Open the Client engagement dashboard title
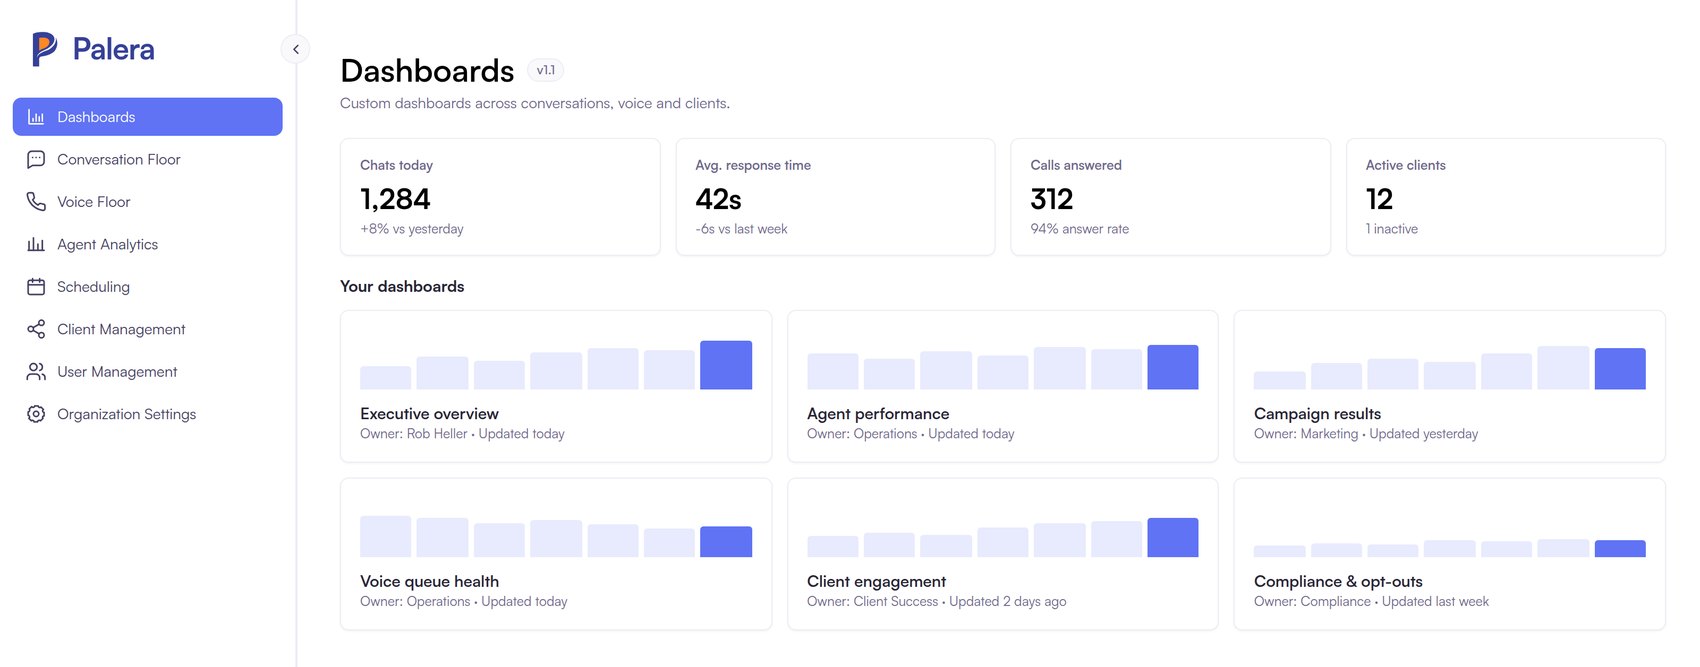This screenshot has height=667, width=1700. point(876,582)
